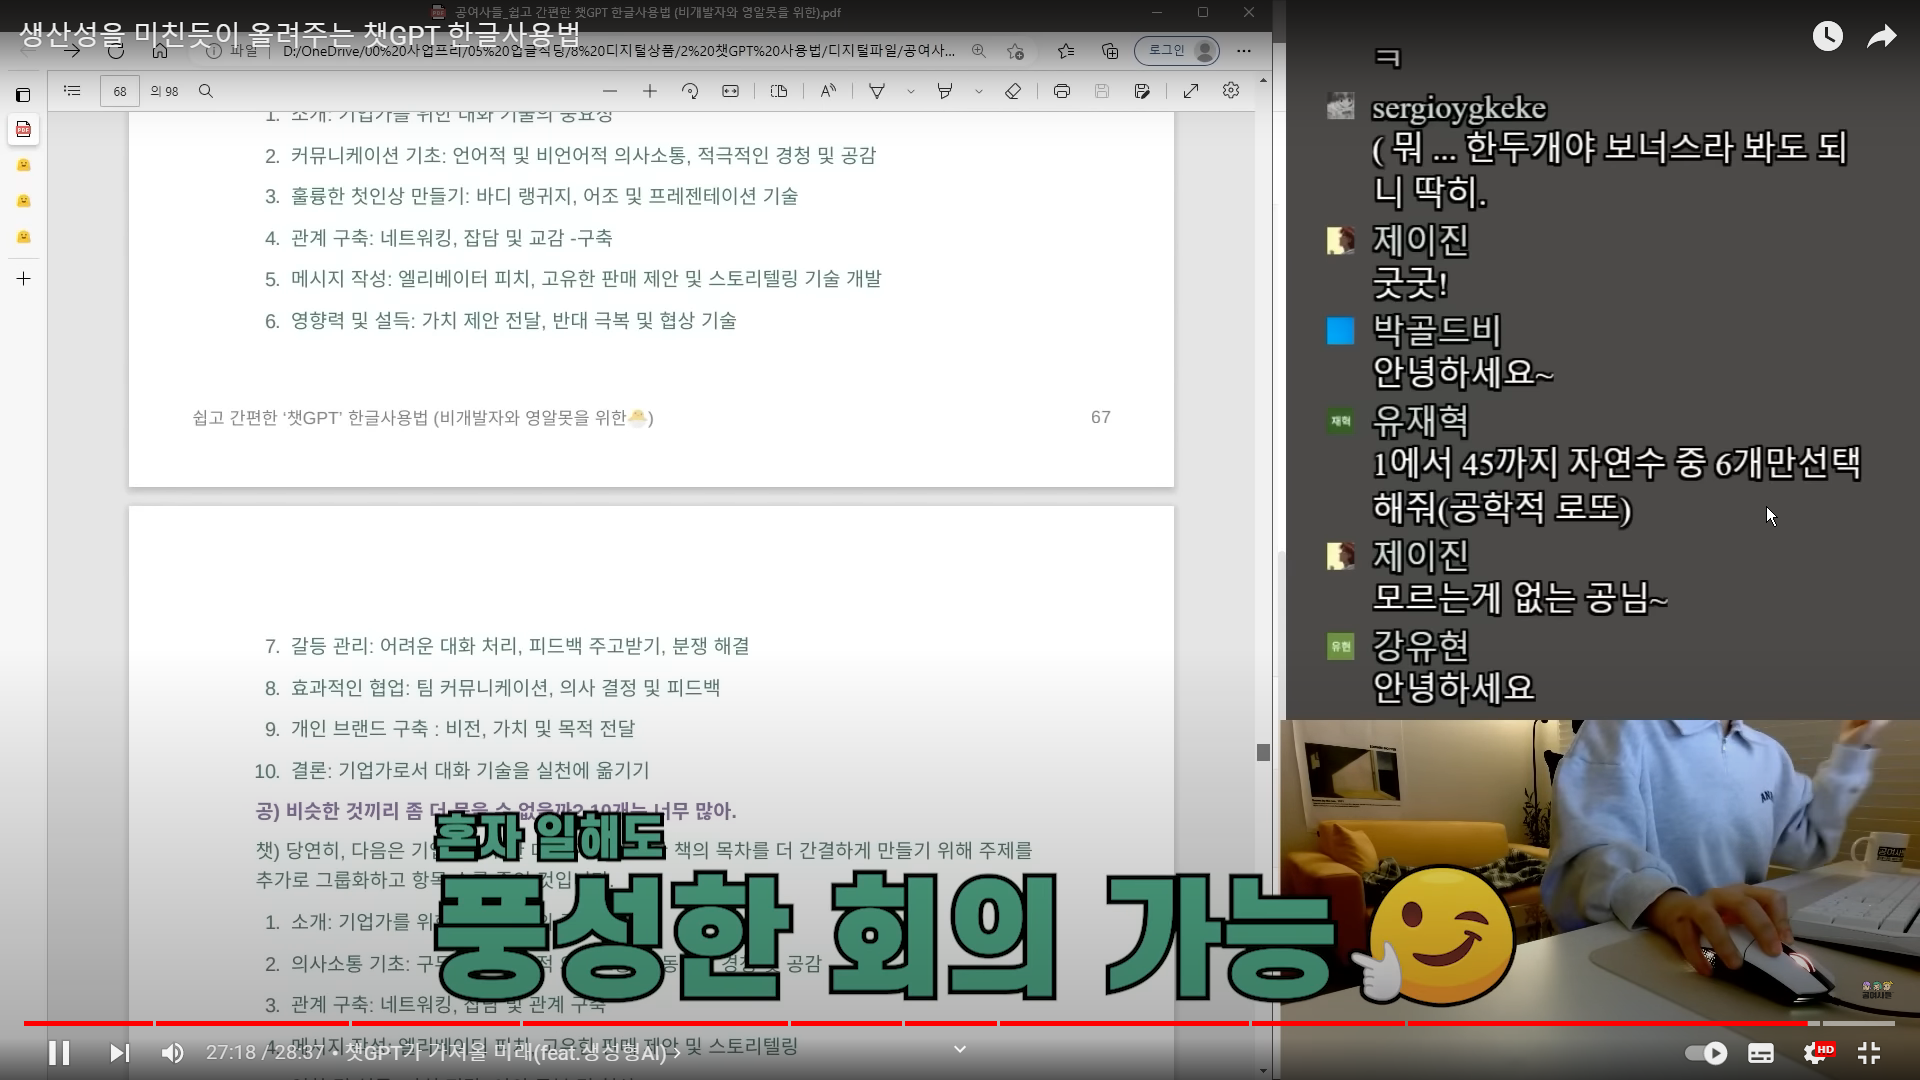Image resolution: width=1920 pixels, height=1080 pixels.
Task: Click chat message 모르는게 없는 공님~
Action: point(1520,598)
